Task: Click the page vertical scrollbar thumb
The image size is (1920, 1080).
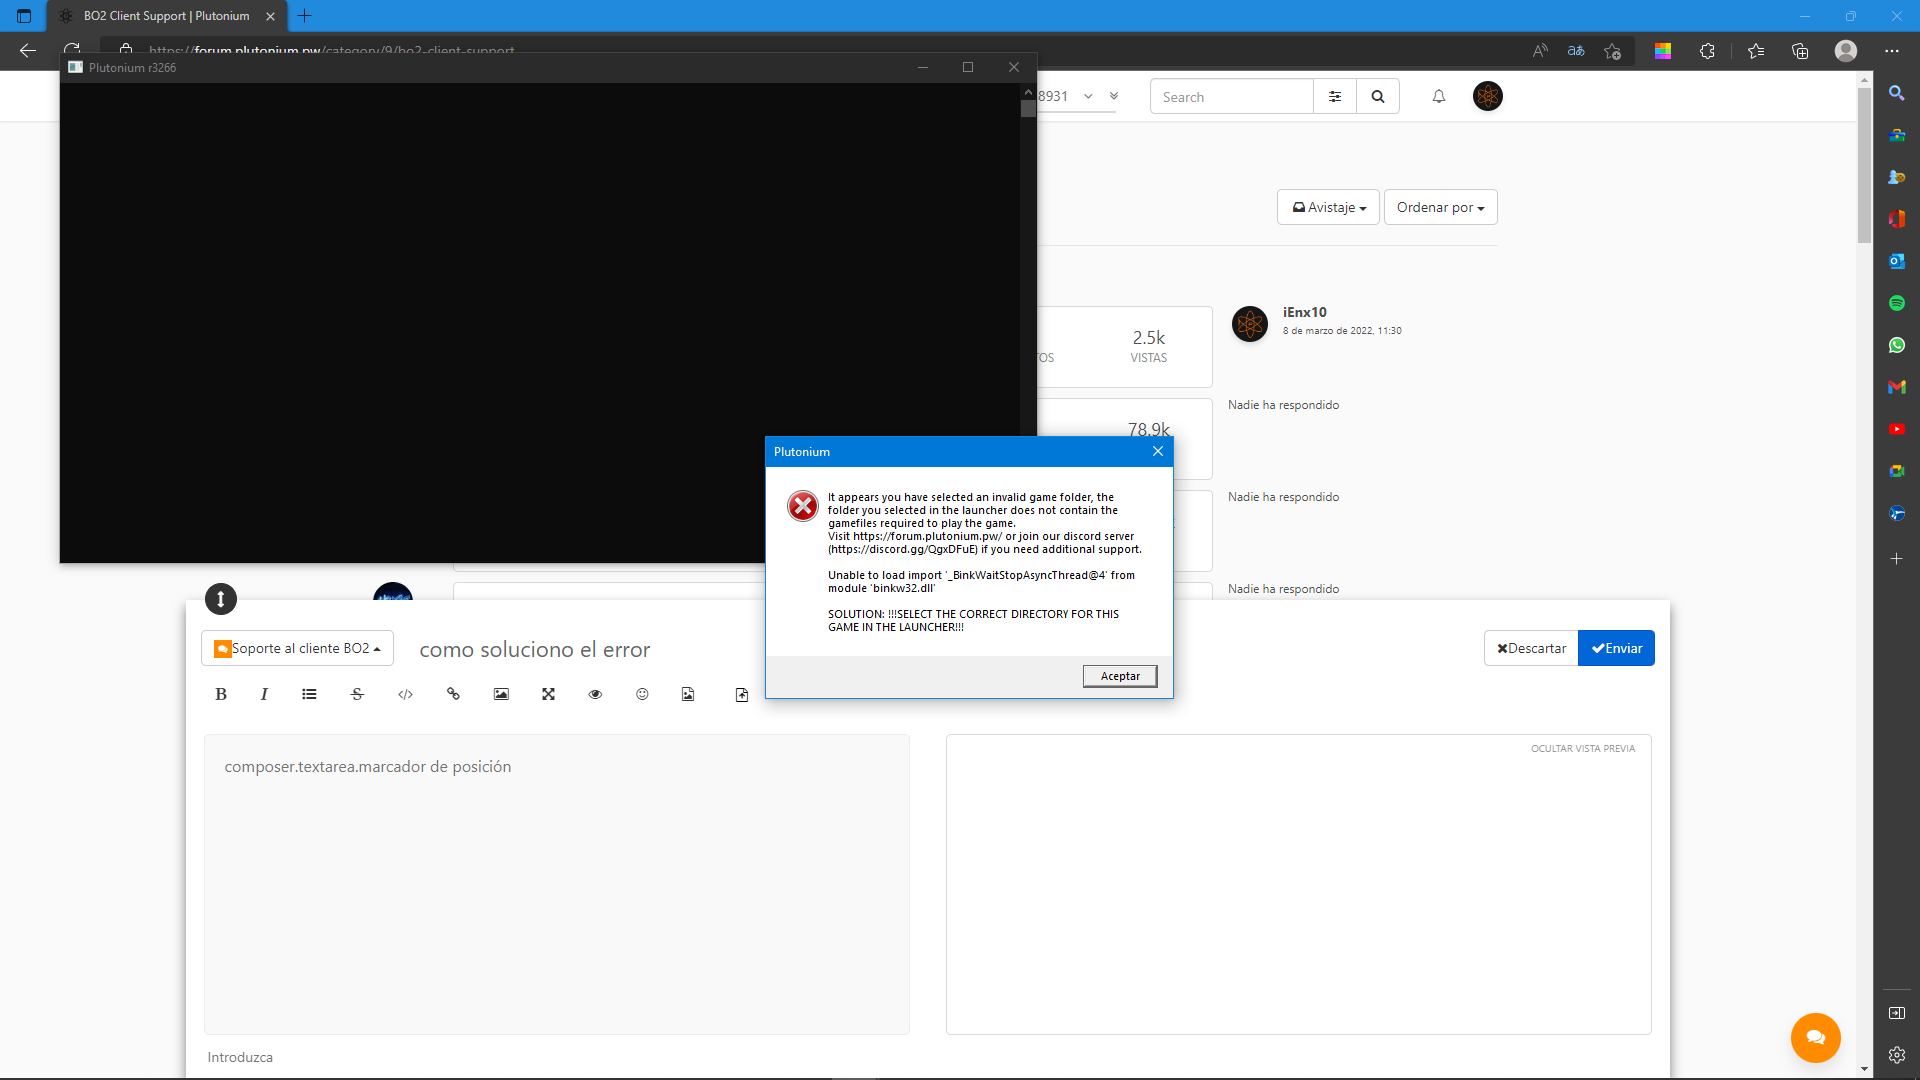Action: click(x=1864, y=165)
